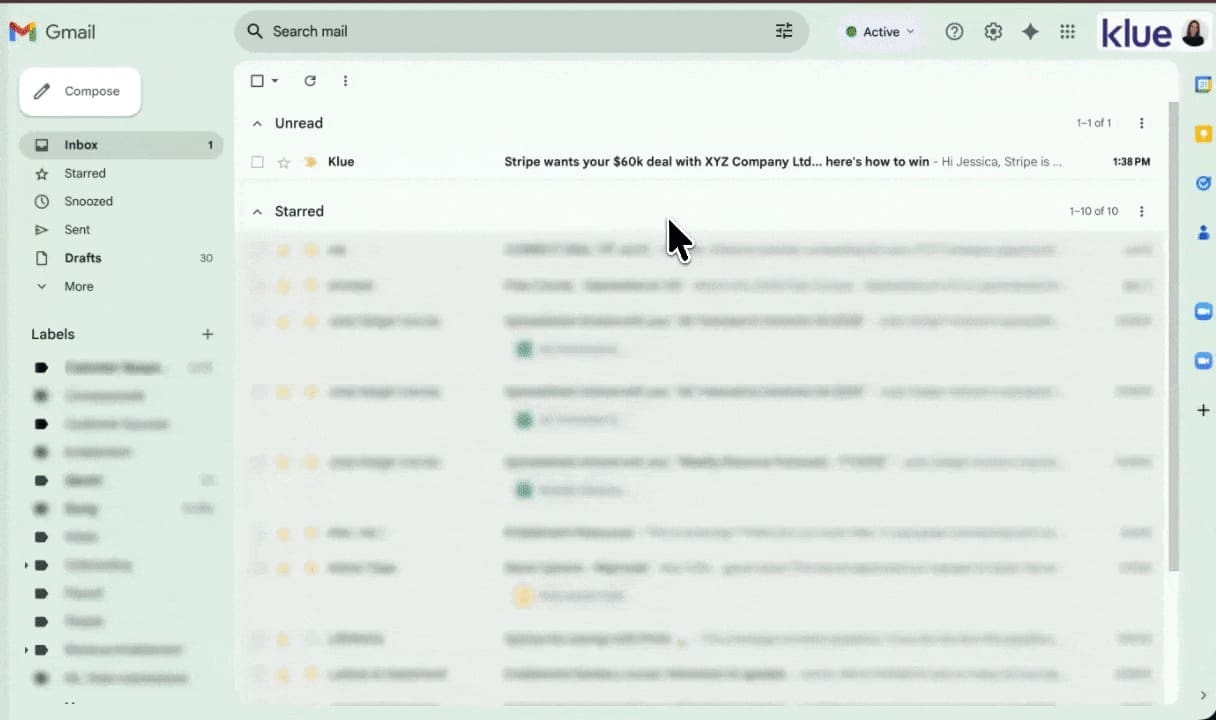This screenshot has height=720, width=1216.
Task: Collapse the Starred section
Action: [257, 211]
